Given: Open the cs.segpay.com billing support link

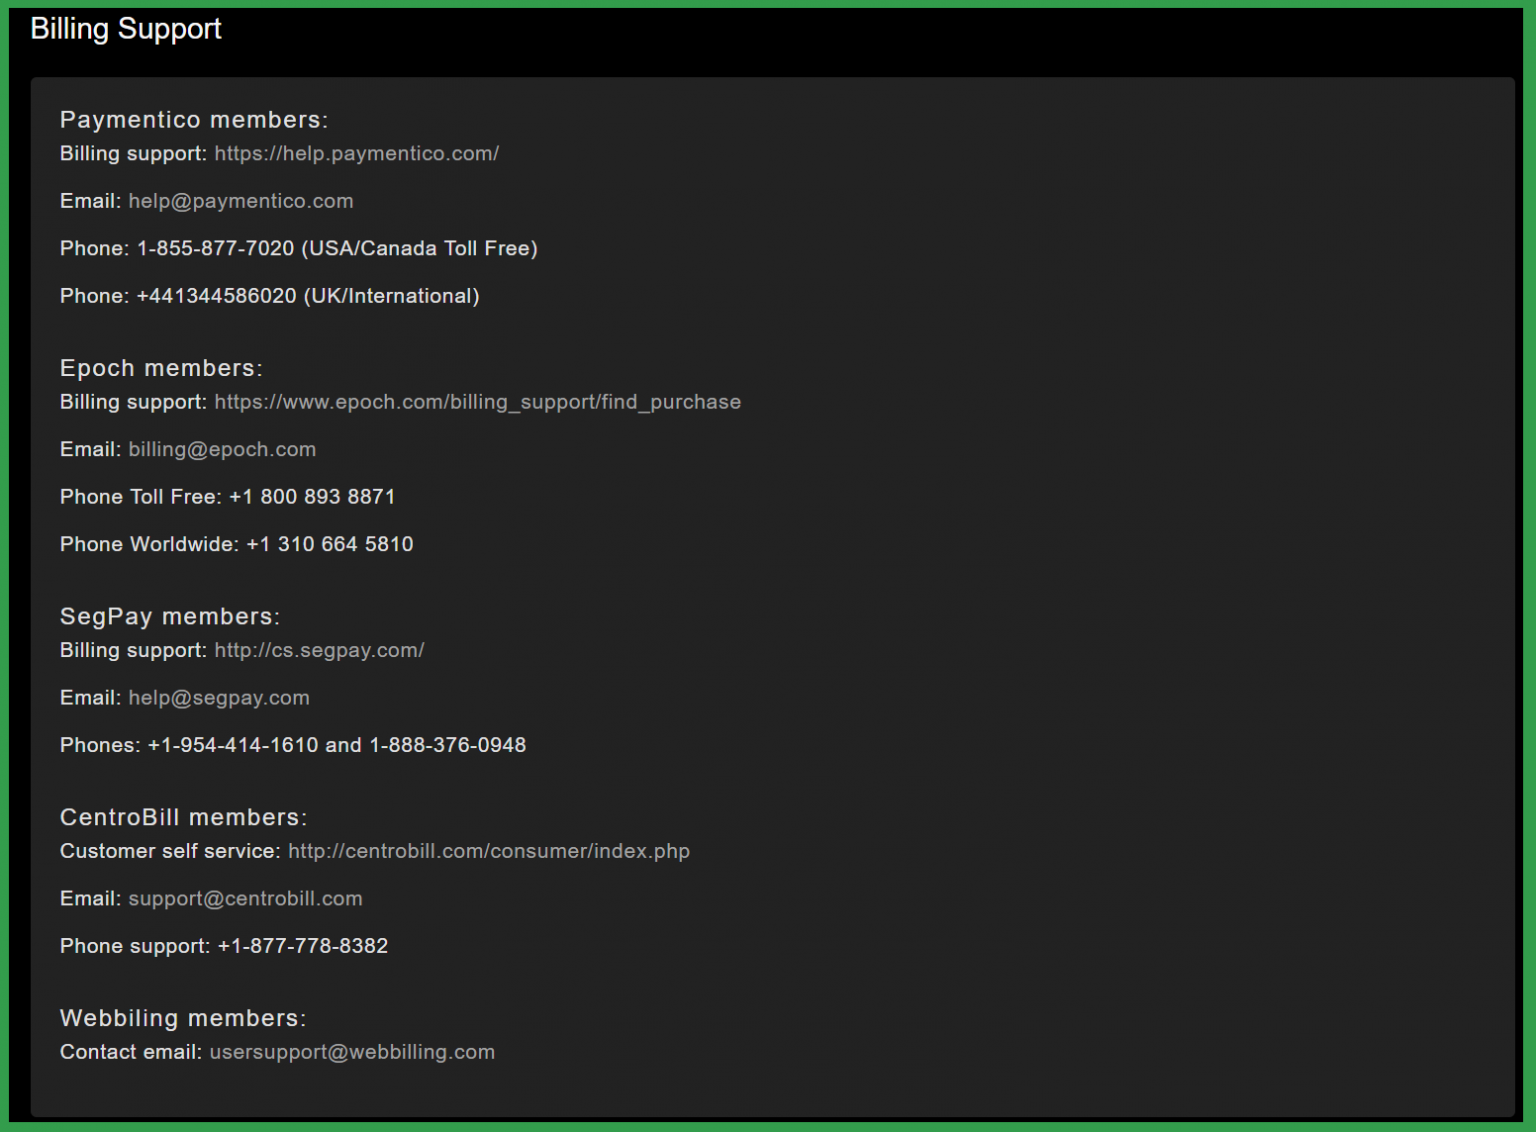Looking at the screenshot, I should point(319,650).
